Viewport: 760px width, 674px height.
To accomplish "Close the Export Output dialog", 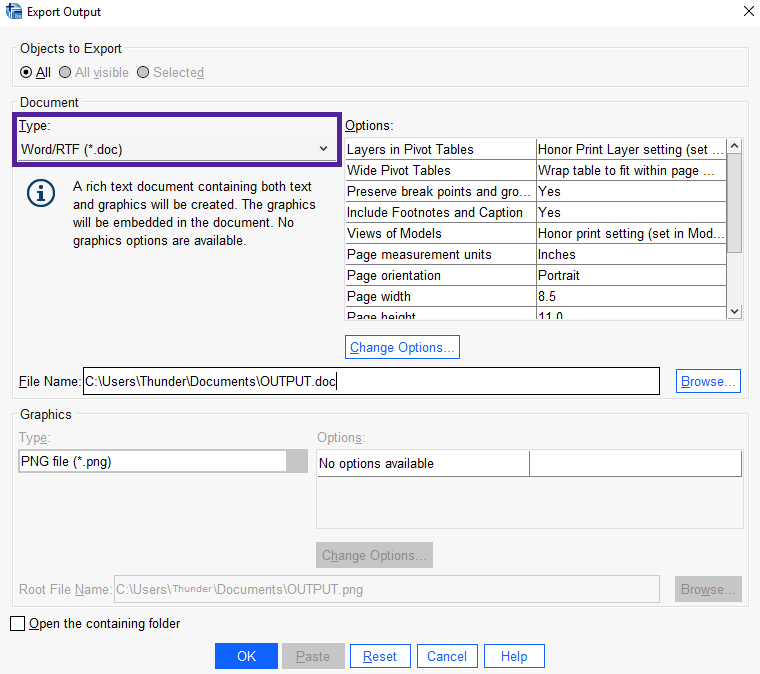I will pyautogui.click(x=748, y=11).
